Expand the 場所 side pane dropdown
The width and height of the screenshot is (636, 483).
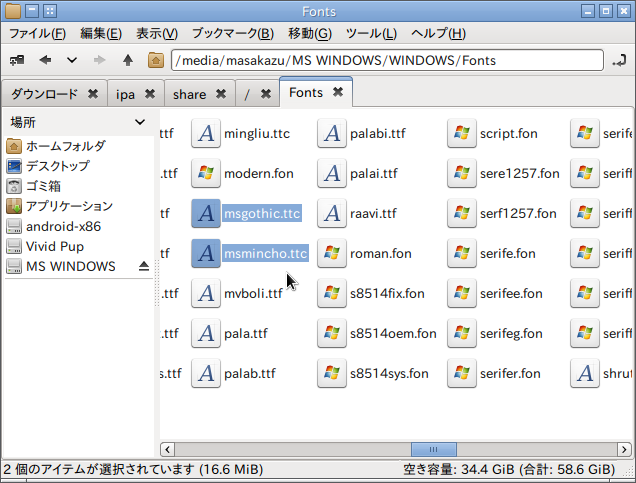pyautogui.click(x=140, y=122)
